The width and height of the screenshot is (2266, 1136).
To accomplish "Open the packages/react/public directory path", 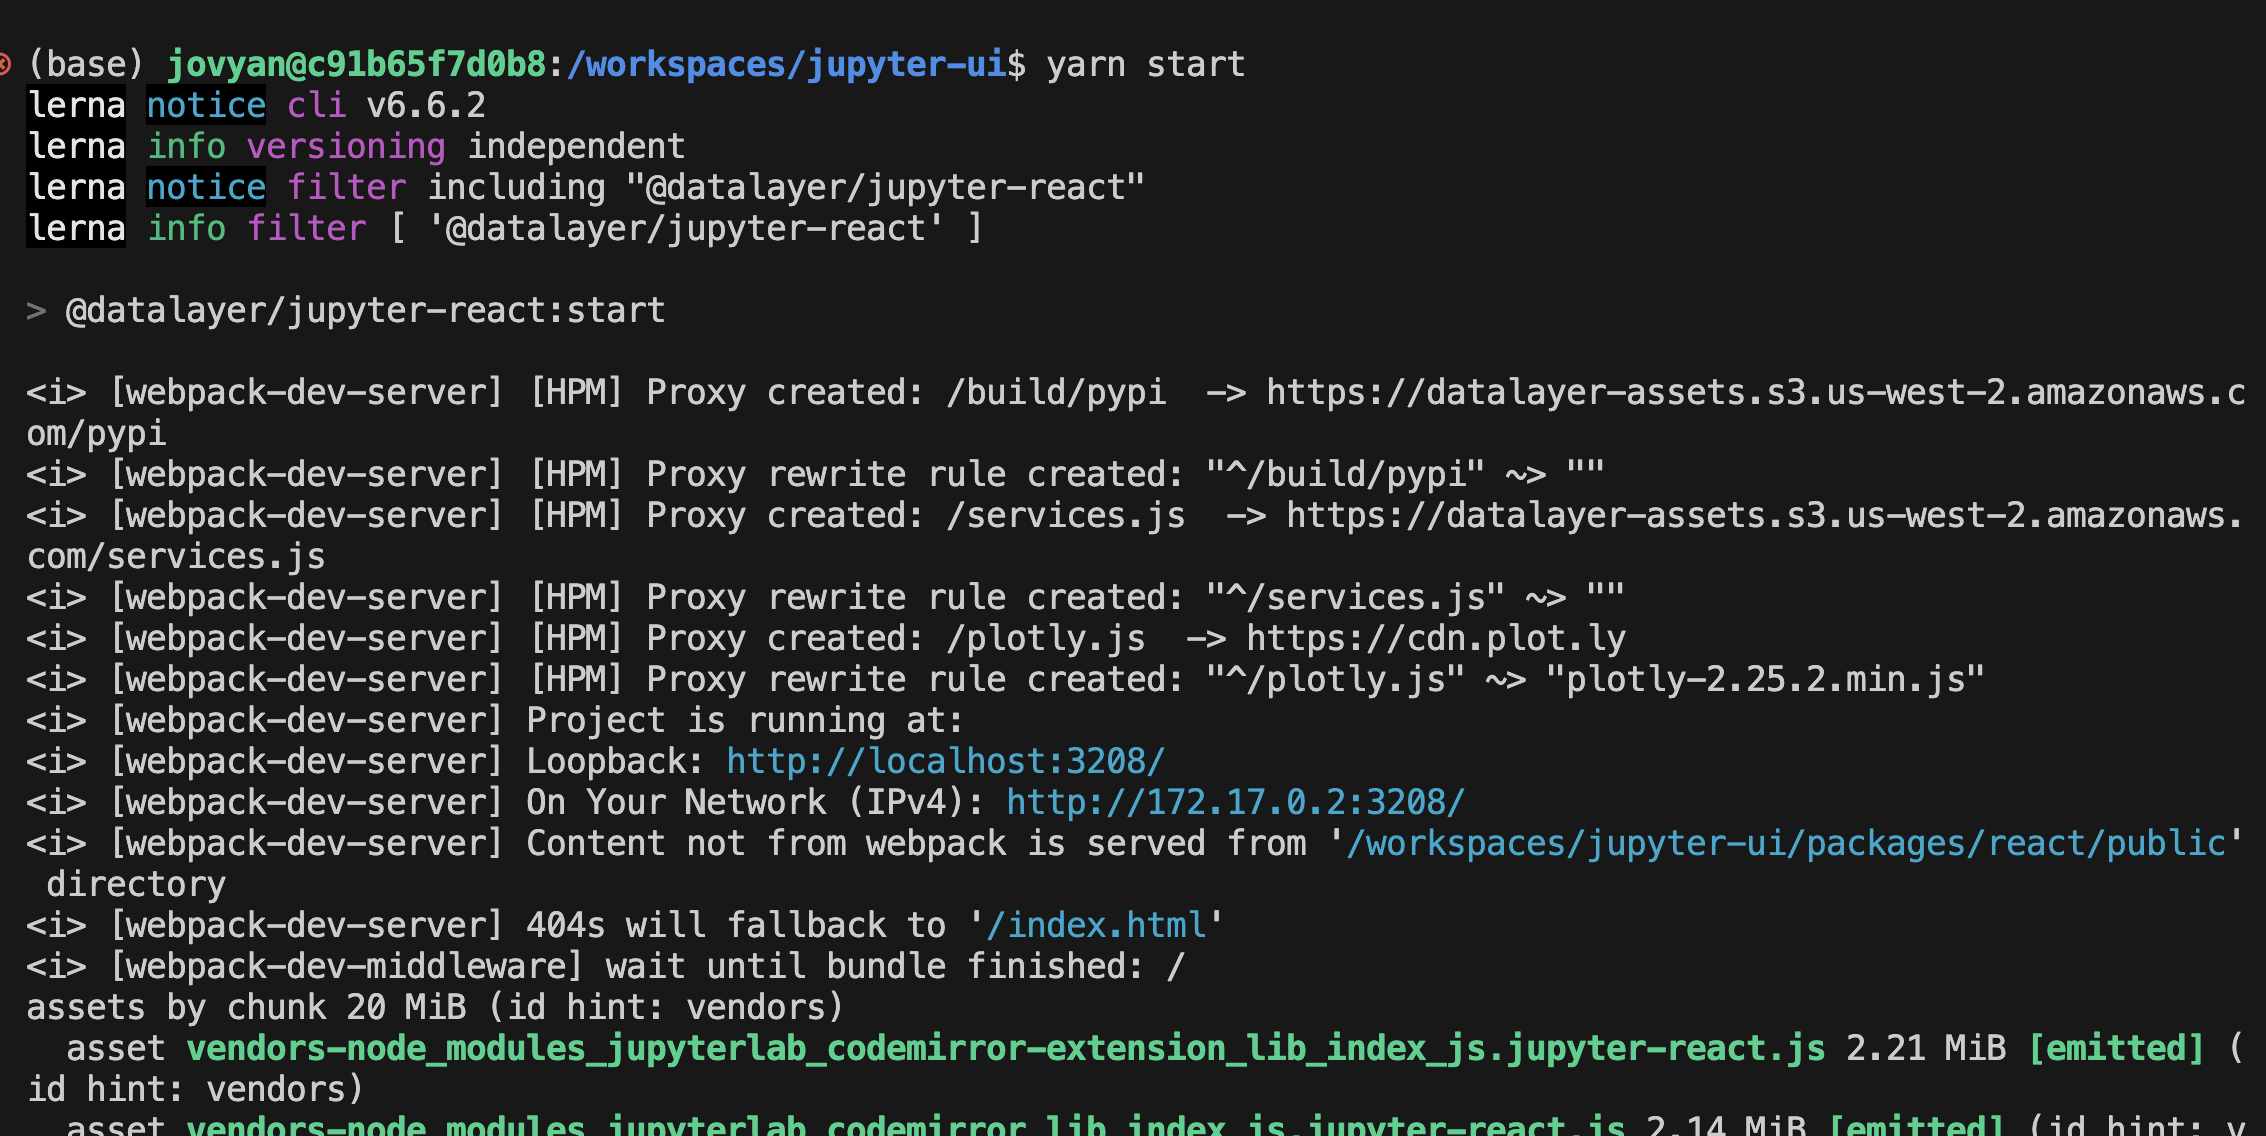I will 1790,842.
